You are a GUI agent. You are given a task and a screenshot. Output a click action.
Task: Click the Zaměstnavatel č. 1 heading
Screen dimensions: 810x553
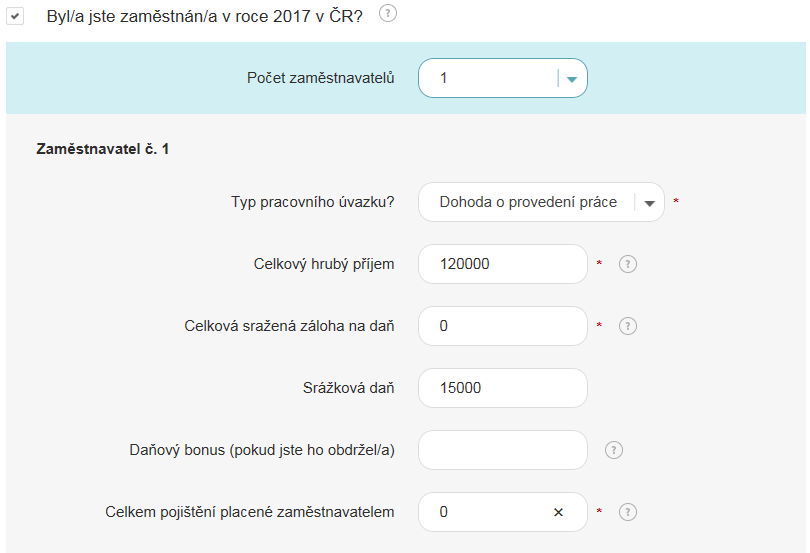click(x=103, y=149)
